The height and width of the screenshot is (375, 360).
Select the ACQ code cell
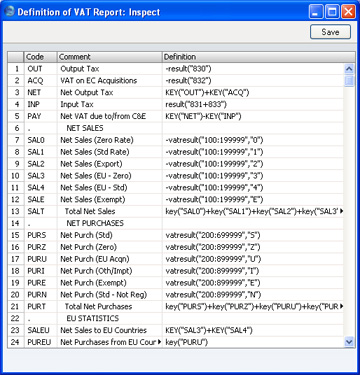41,81
